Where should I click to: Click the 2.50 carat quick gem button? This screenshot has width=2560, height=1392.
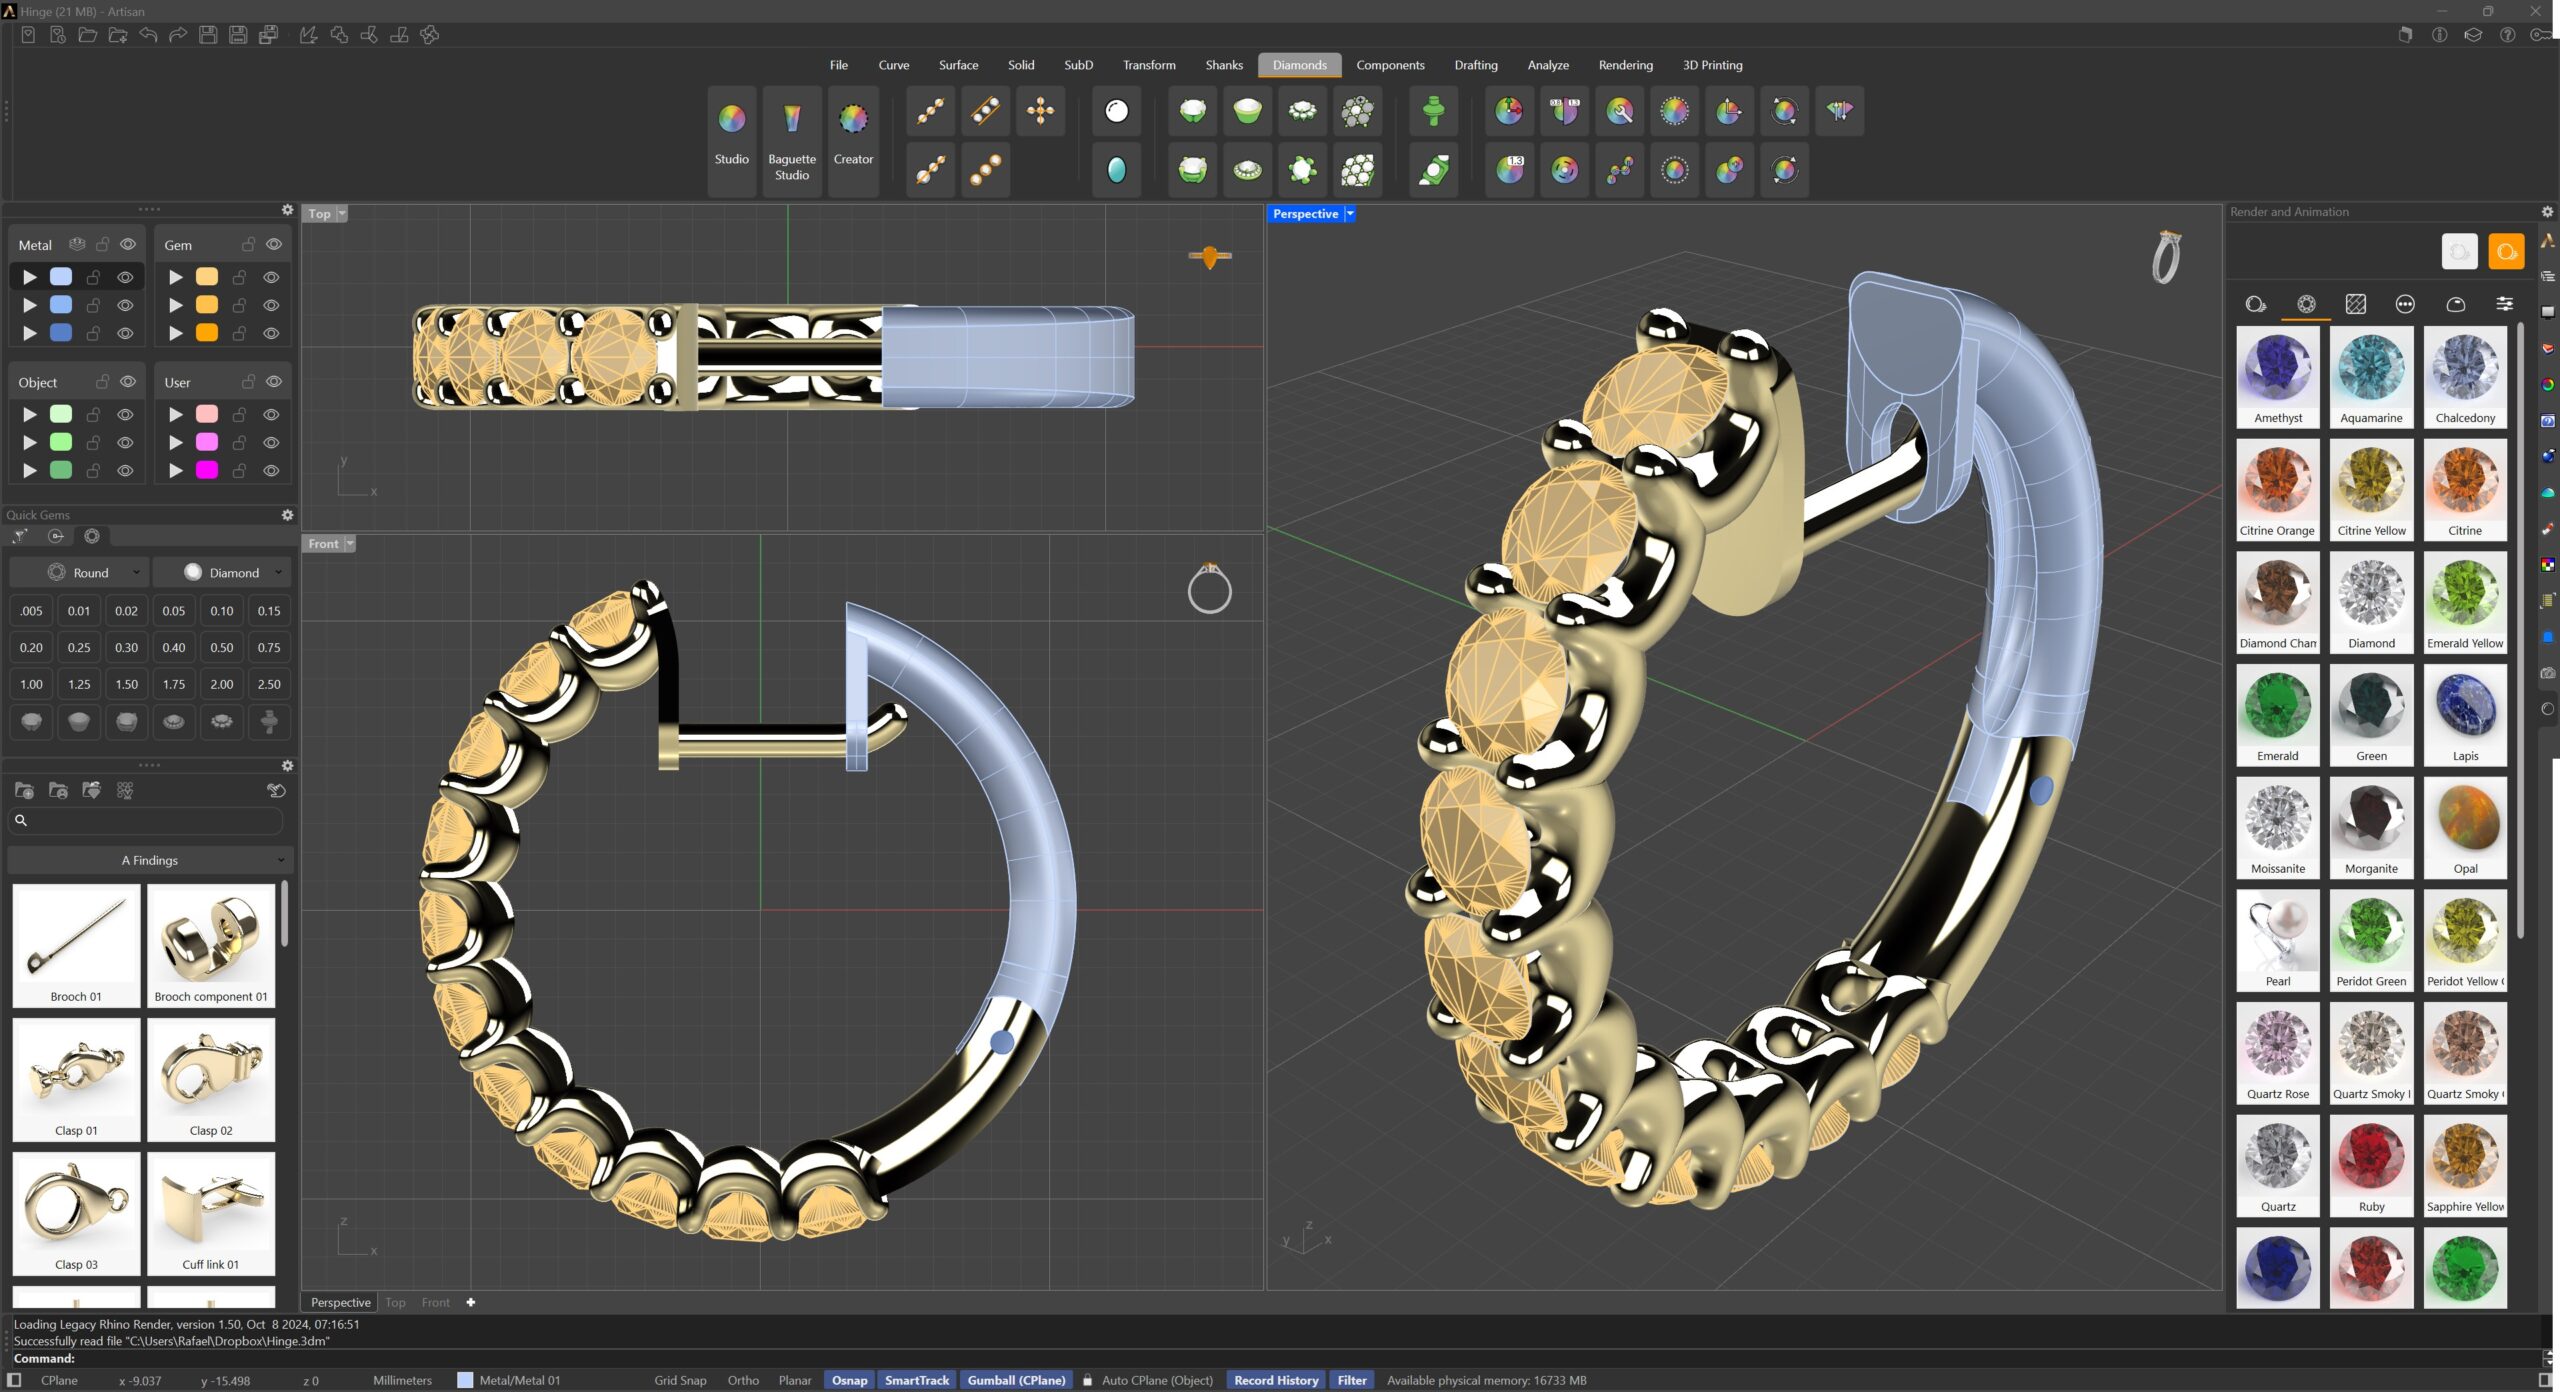pos(269,684)
